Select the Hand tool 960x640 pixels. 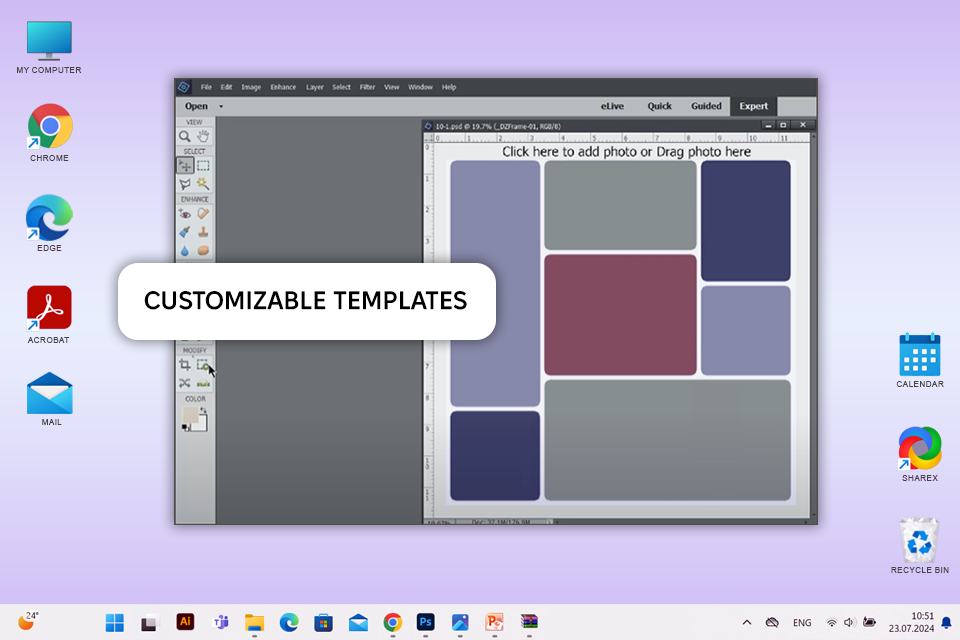(x=203, y=136)
